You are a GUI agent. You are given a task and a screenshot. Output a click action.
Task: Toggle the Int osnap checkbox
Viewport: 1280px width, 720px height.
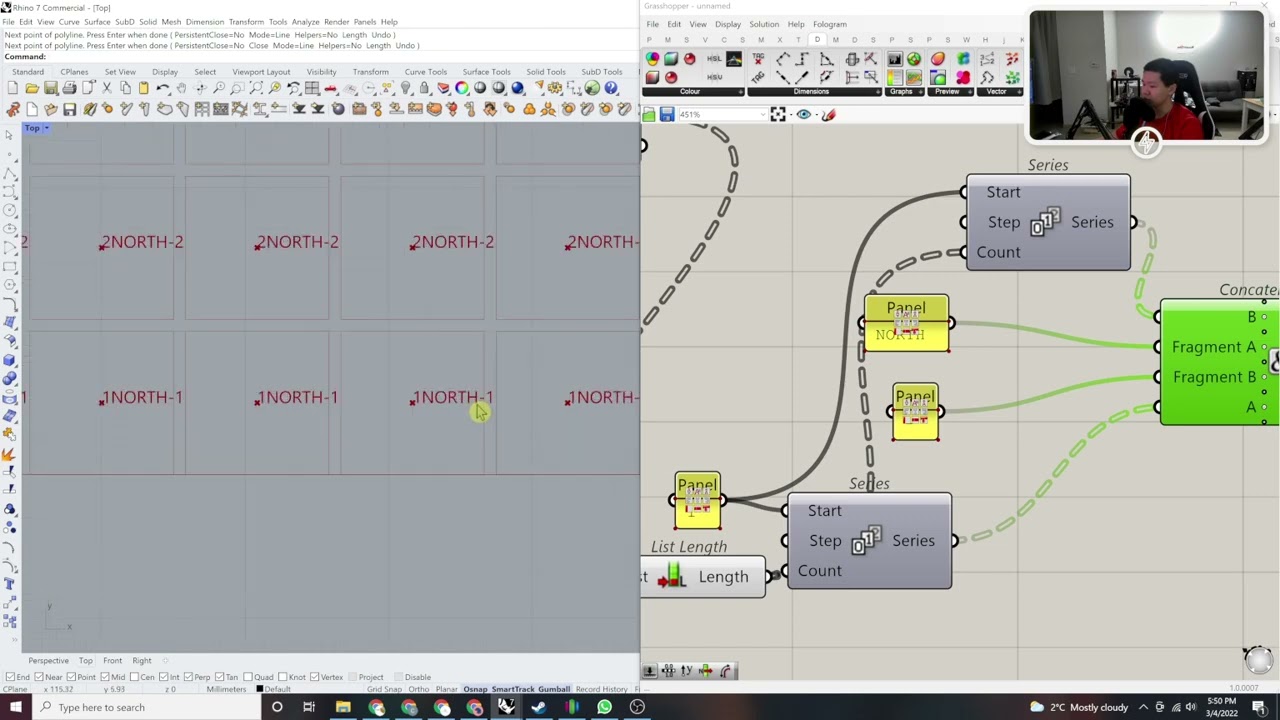pos(163,677)
